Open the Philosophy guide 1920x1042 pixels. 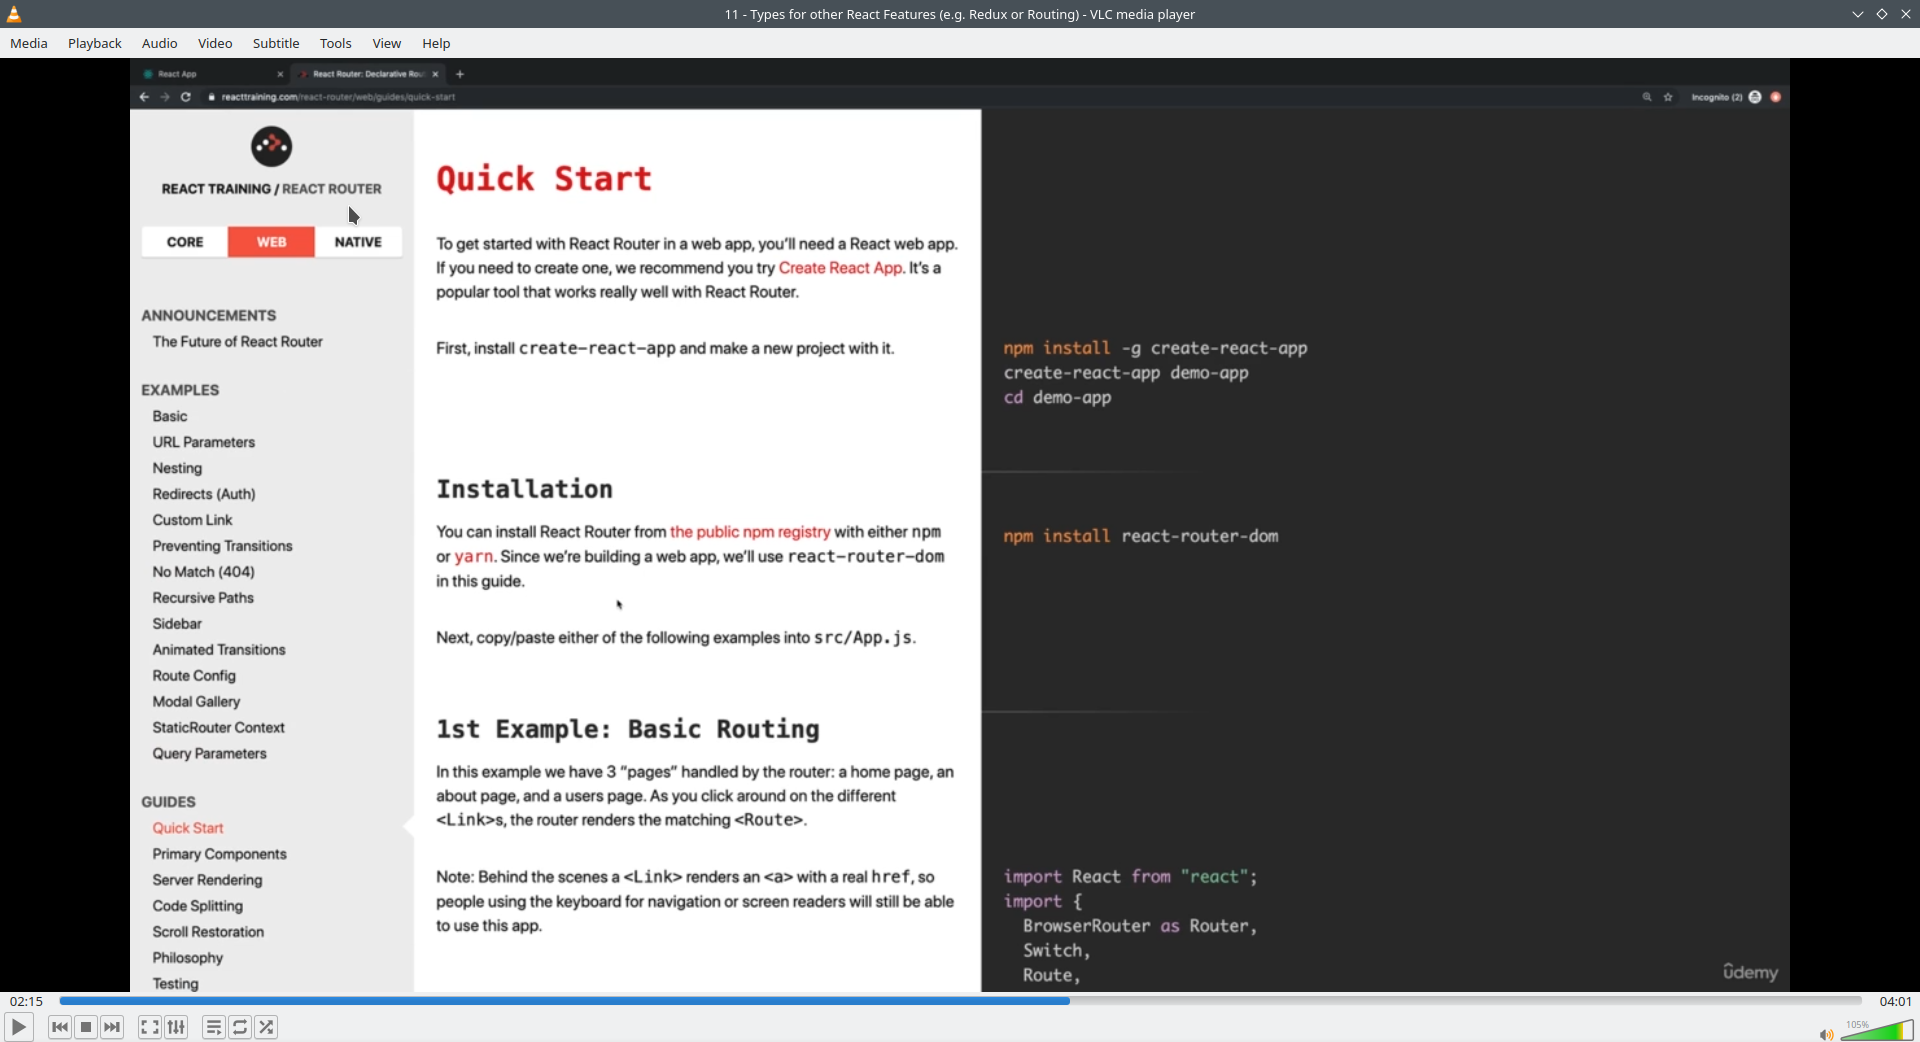187,958
